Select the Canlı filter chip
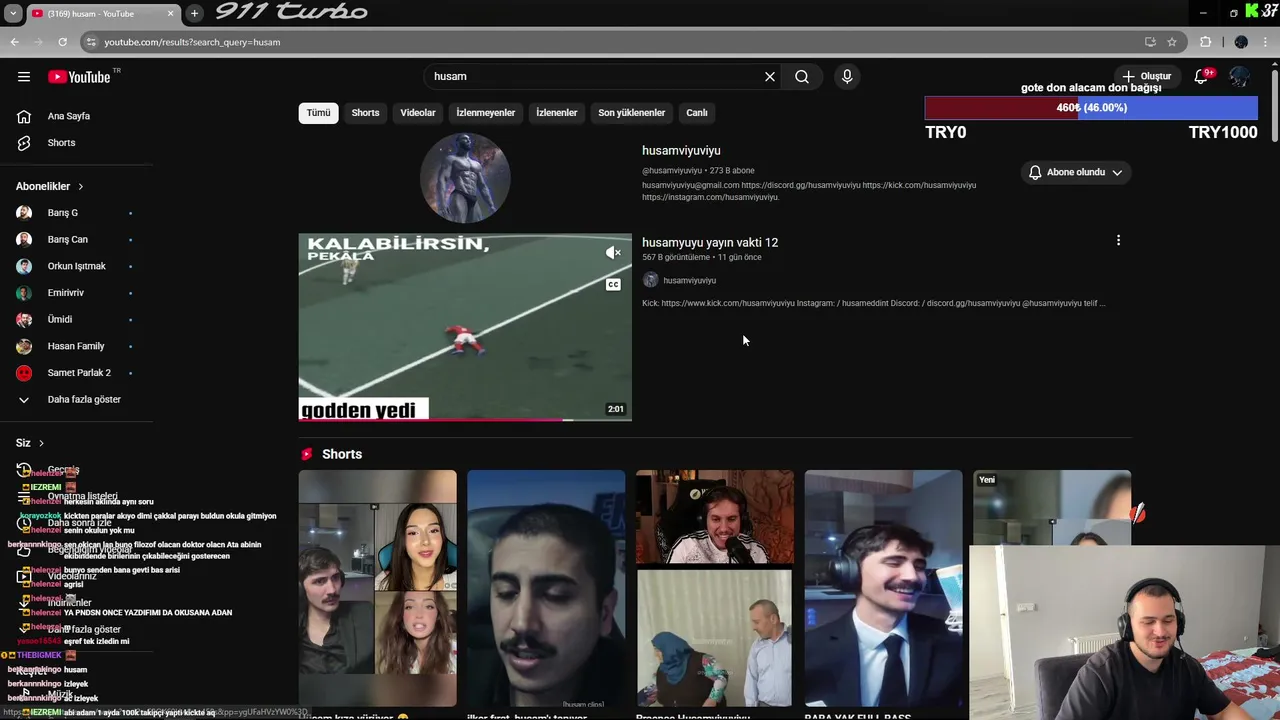 pos(697,113)
